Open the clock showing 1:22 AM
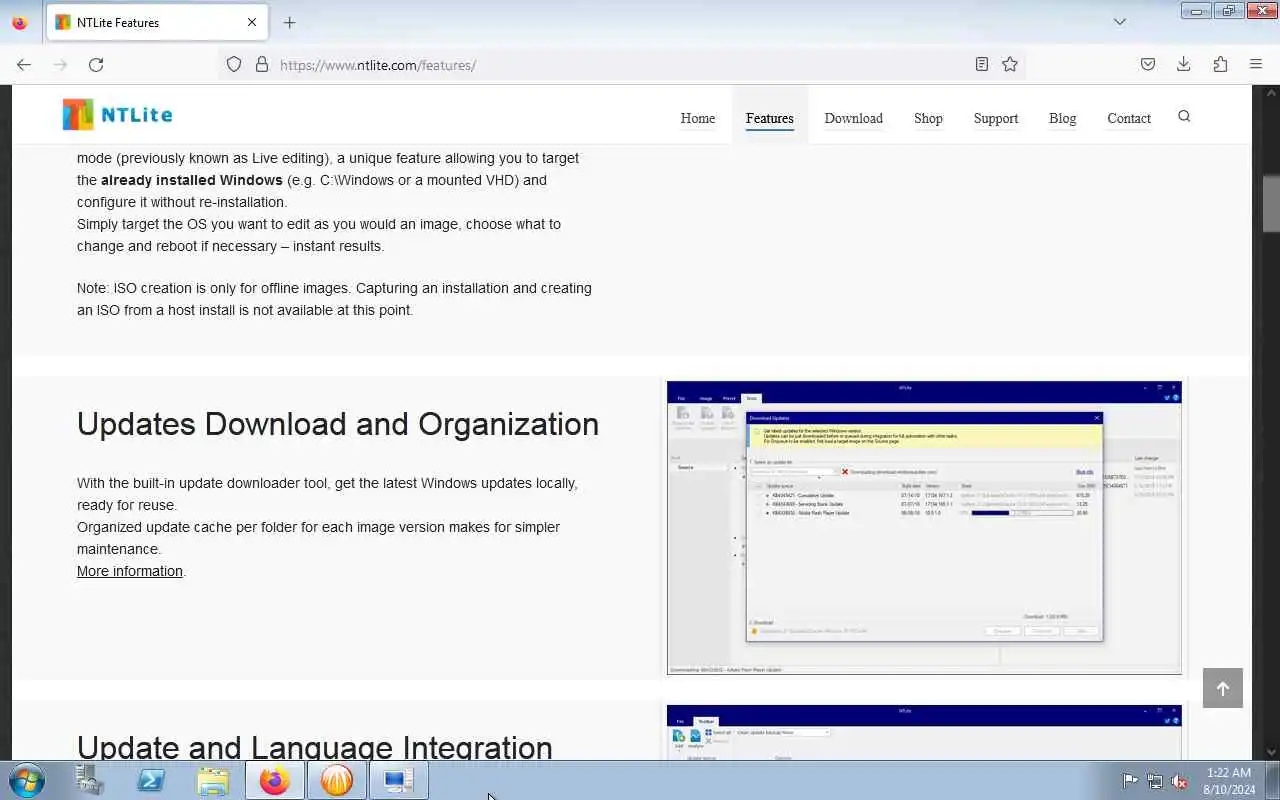This screenshot has width=1280, height=800. tap(1229, 780)
